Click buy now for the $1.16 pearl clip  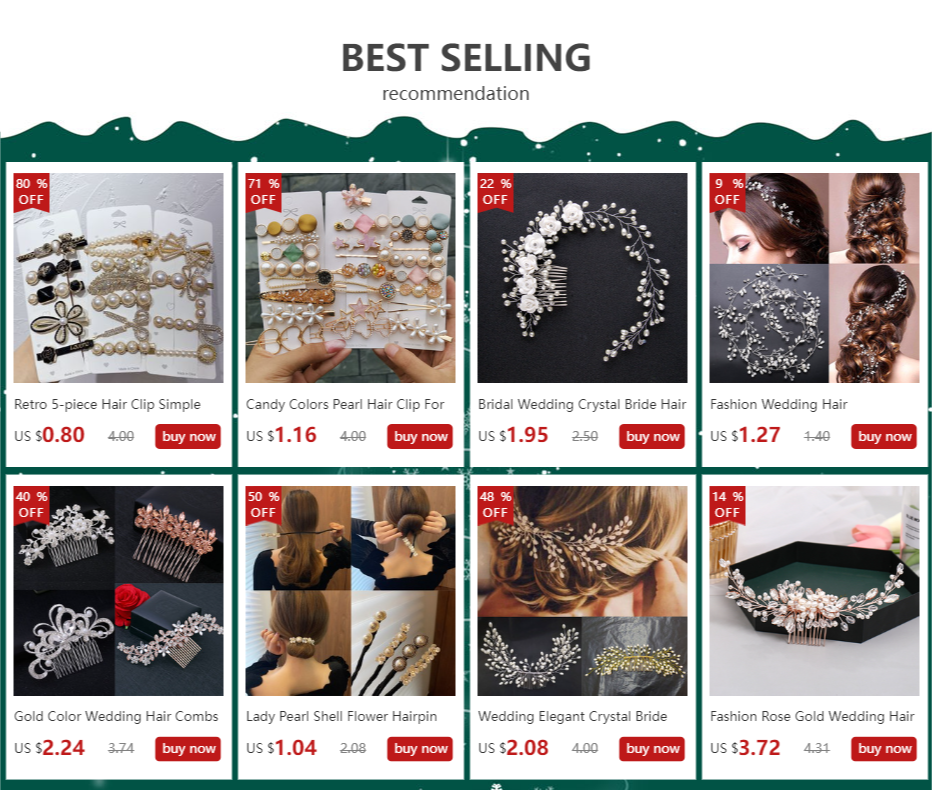coord(420,436)
